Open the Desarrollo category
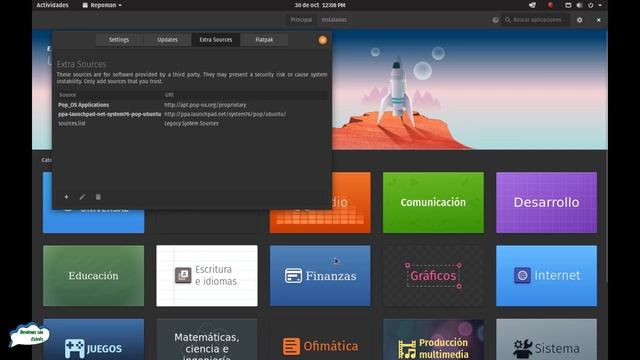640x360 pixels. click(x=546, y=202)
